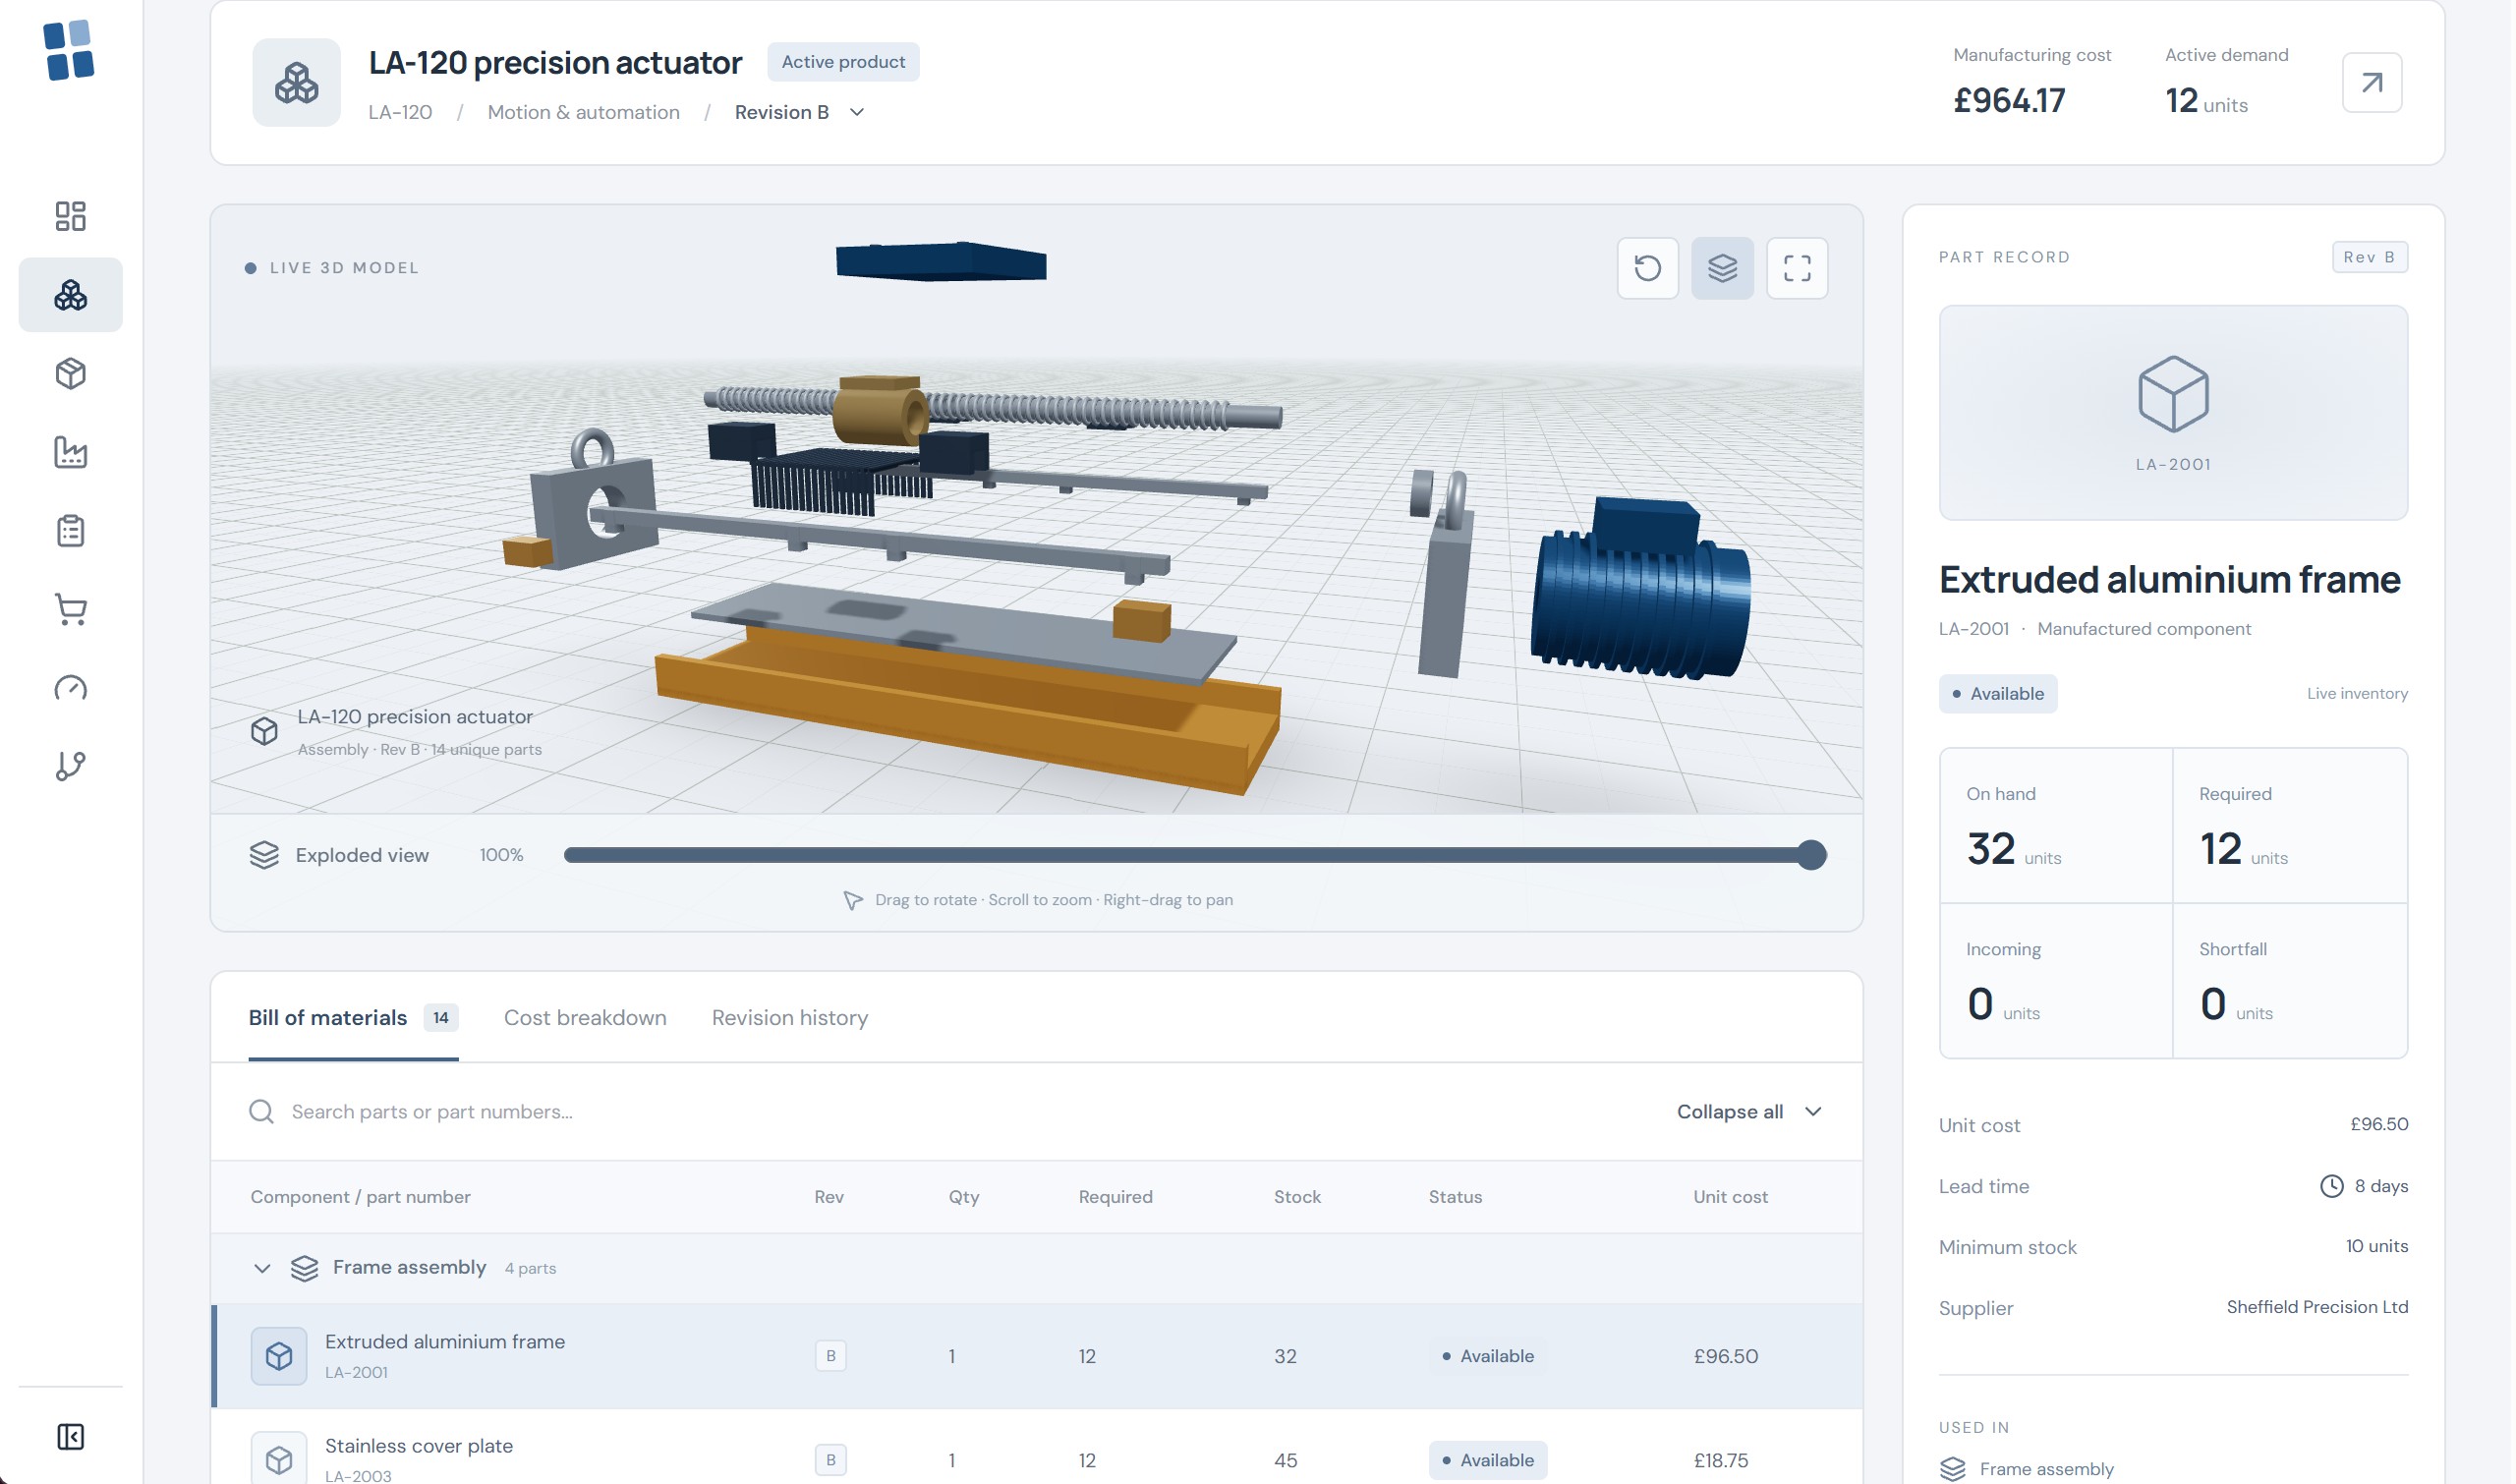2516x1484 pixels.
Task: Click the Stock column header
Action: coord(1297,1197)
